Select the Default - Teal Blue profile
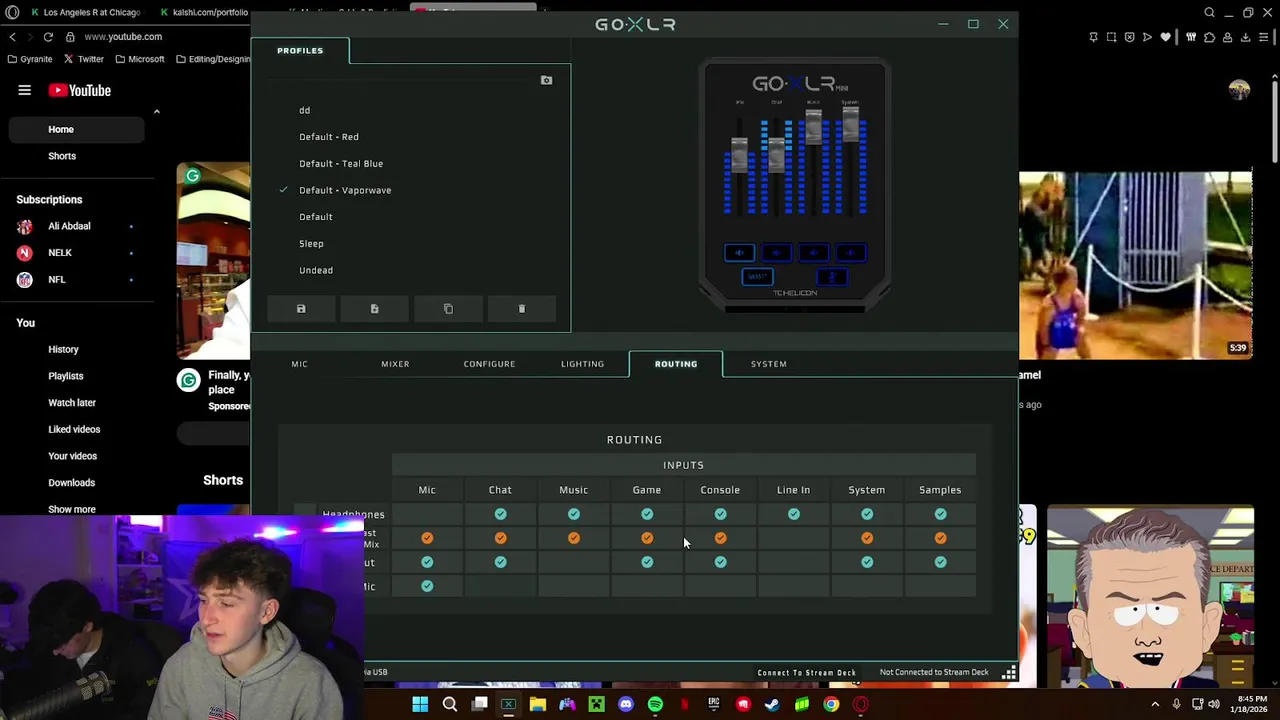This screenshot has width=1280, height=720. tap(341, 164)
